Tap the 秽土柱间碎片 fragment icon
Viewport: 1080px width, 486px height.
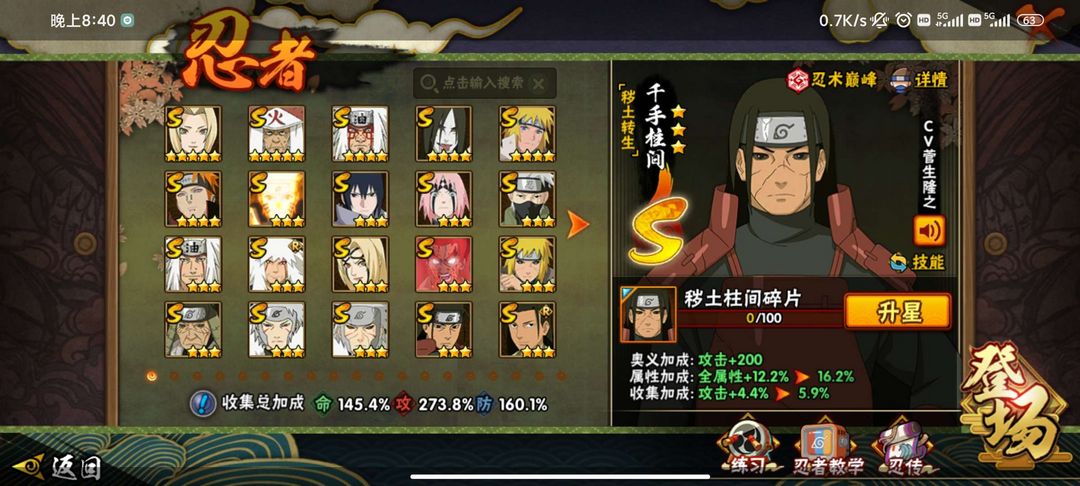pyautogui.click(x=648, y=315)
